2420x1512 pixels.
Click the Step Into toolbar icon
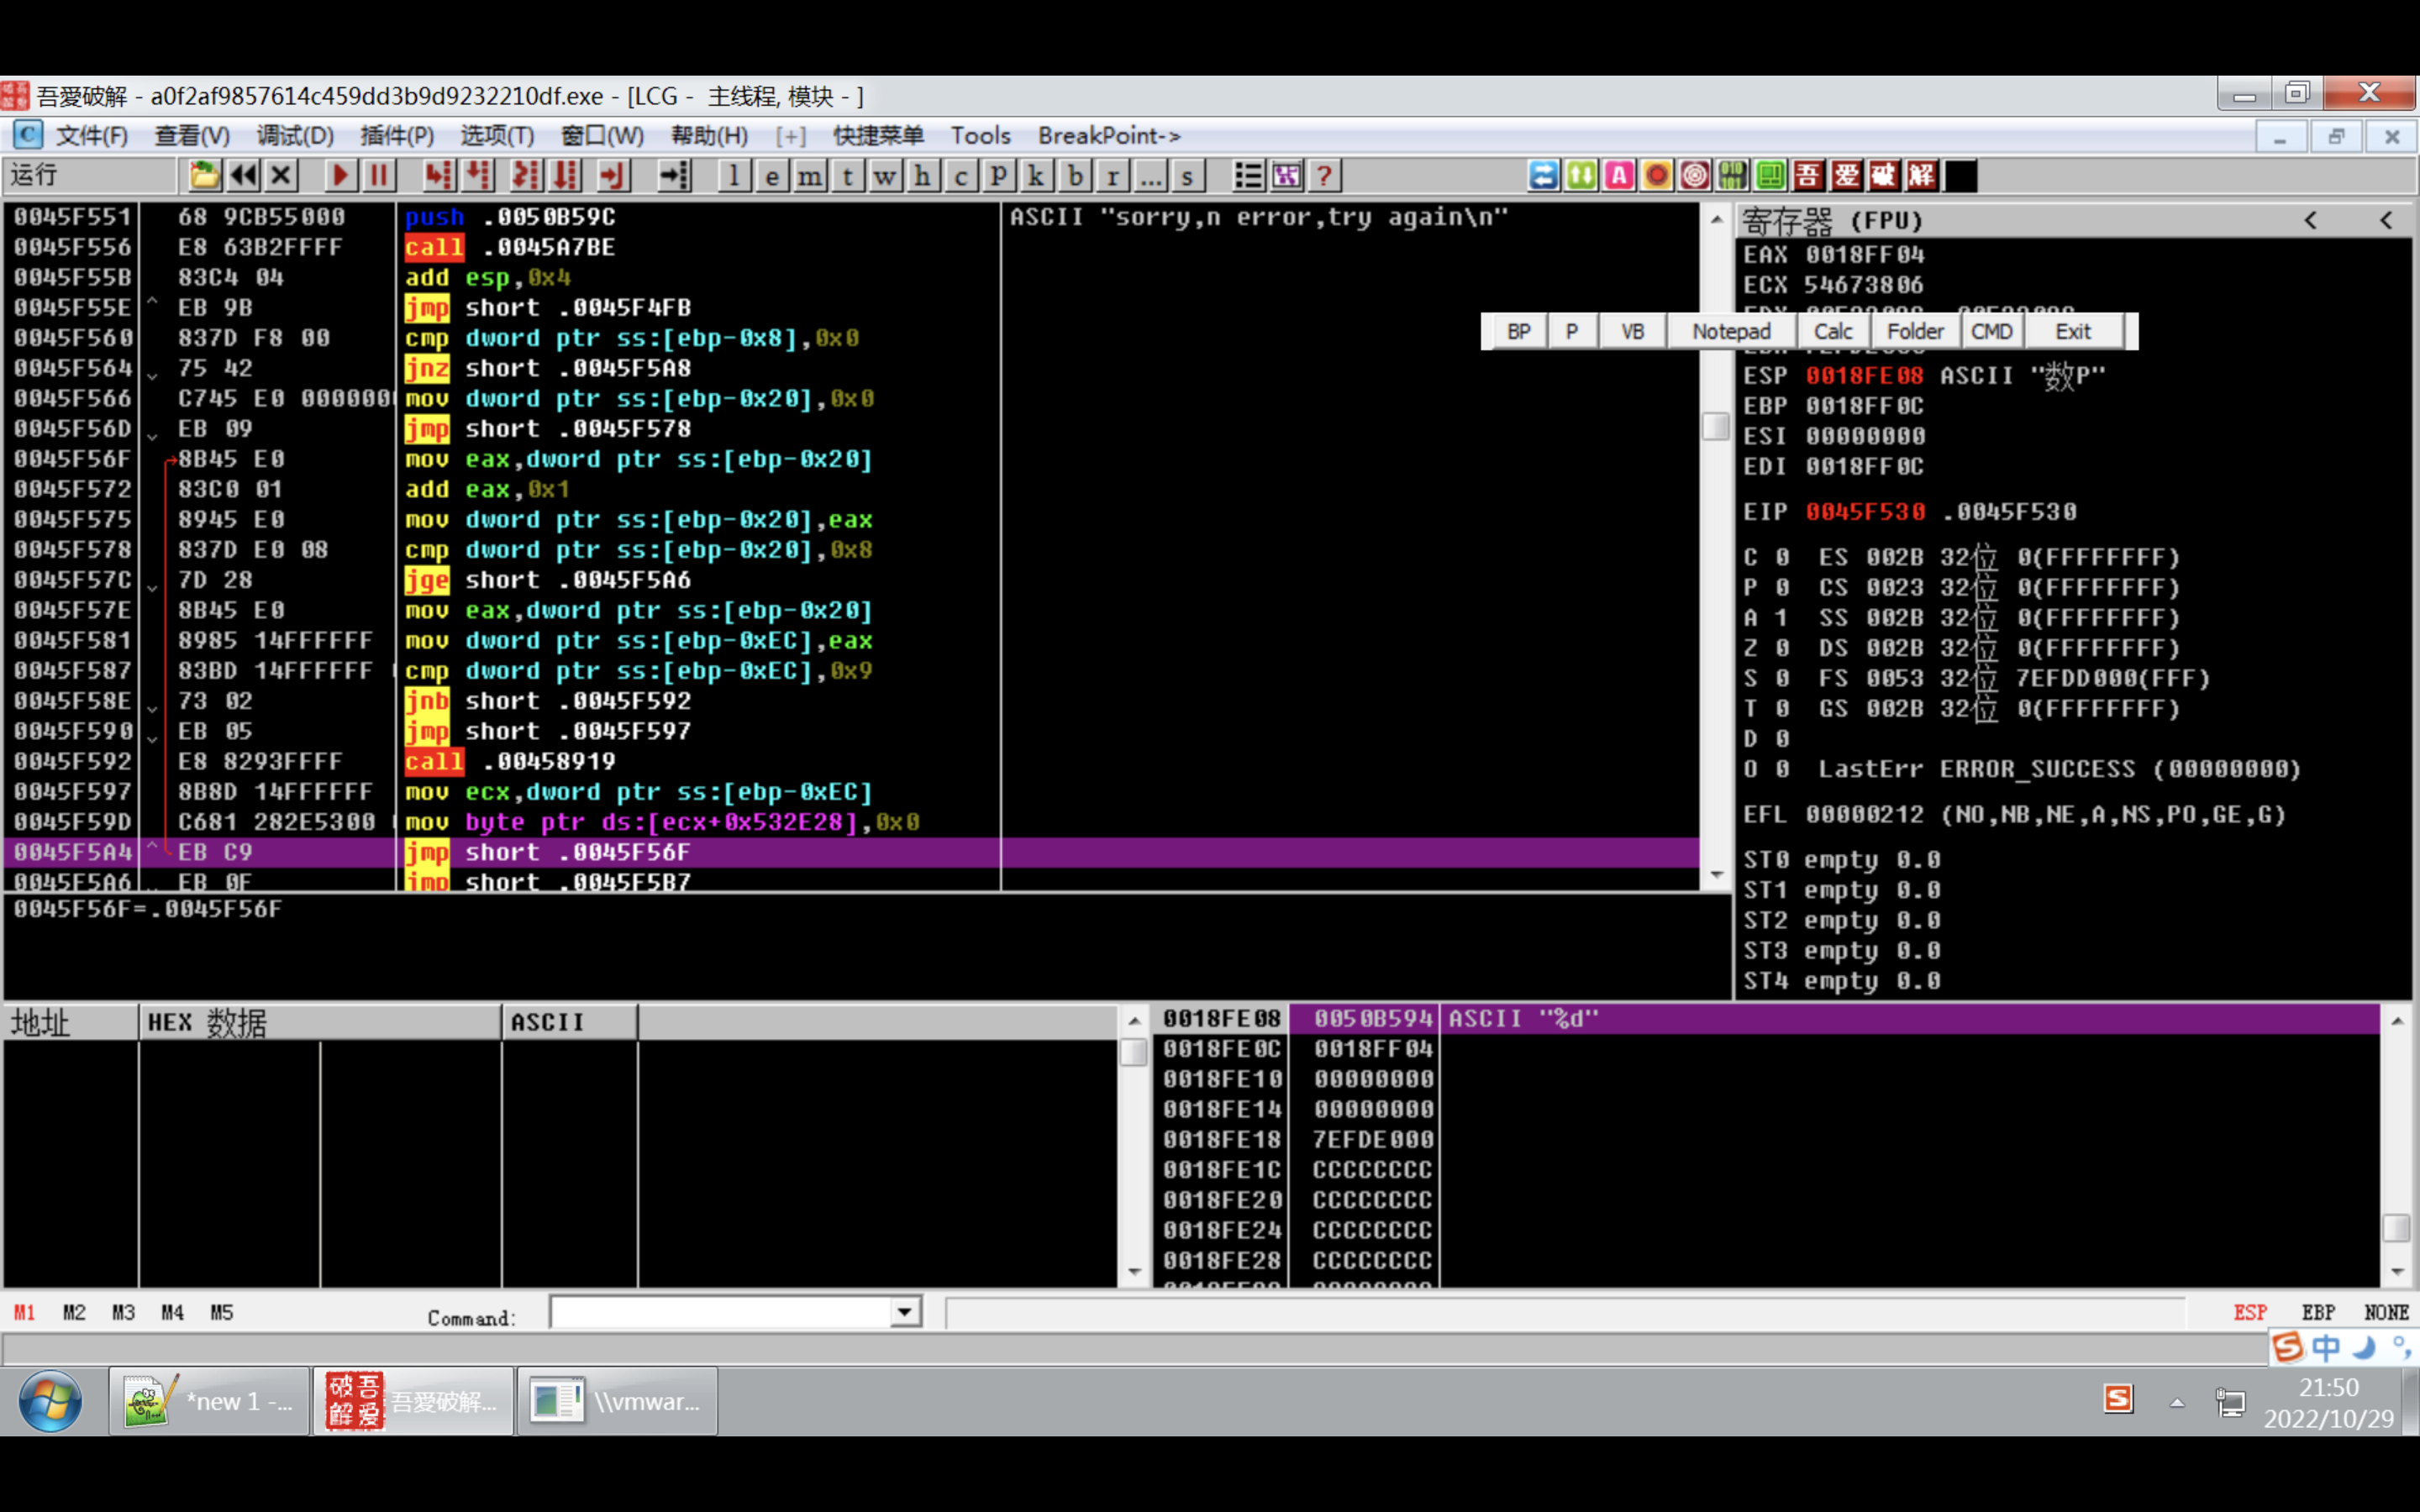click(x=437, y=176)
